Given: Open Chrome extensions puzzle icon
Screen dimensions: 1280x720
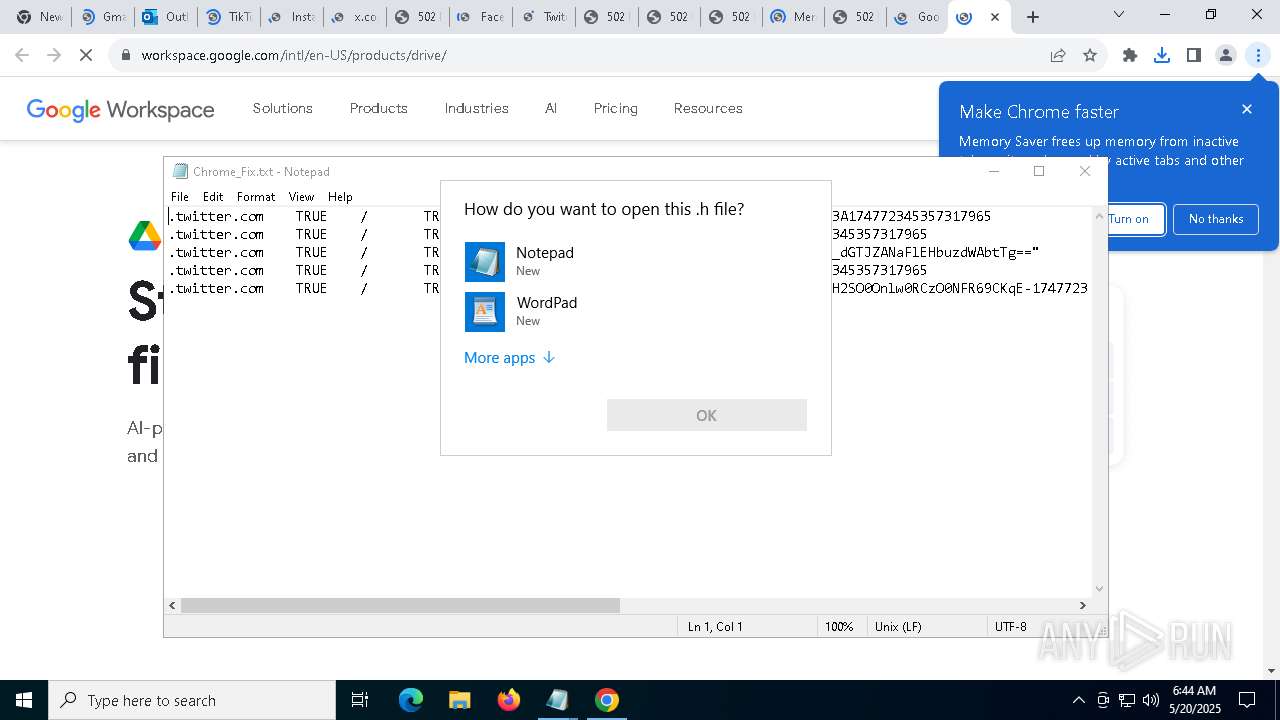Looking at the screenshot, I should tap(1130, 55).
